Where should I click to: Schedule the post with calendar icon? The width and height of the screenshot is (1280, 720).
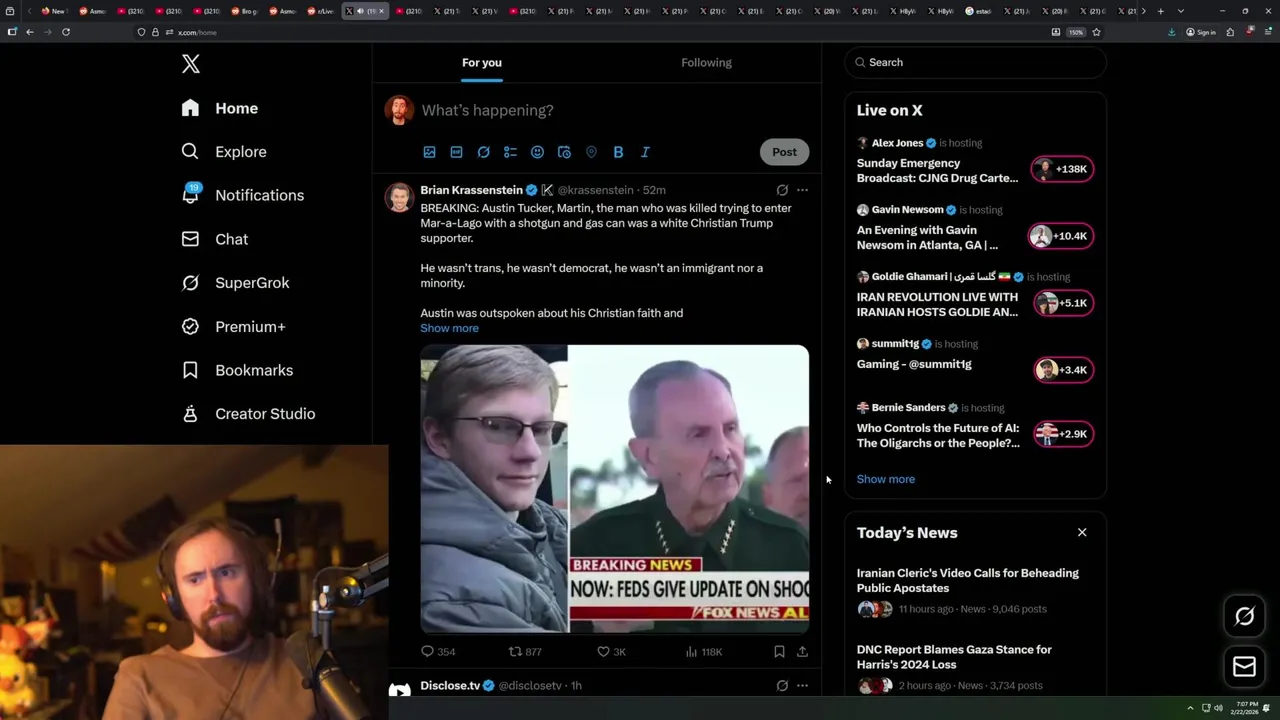pyautogui.click(x=564, y=152)
